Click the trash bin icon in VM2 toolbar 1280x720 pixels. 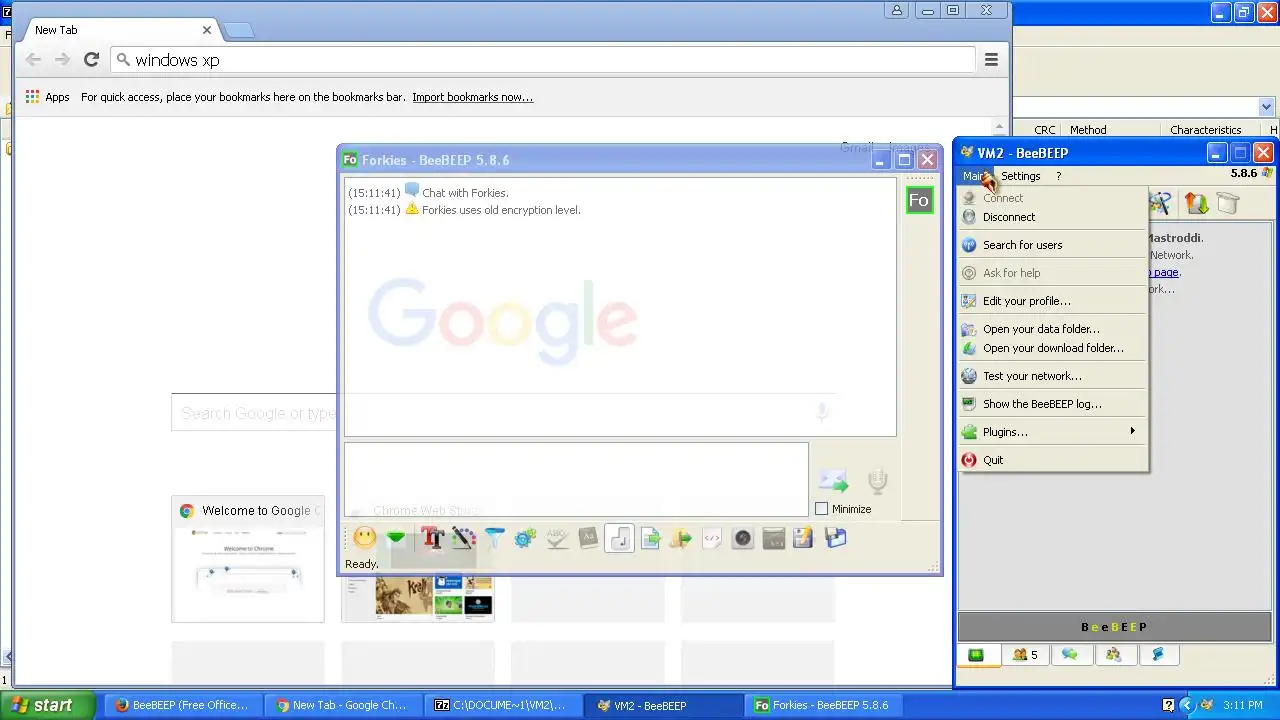(x=1228, y=203)
